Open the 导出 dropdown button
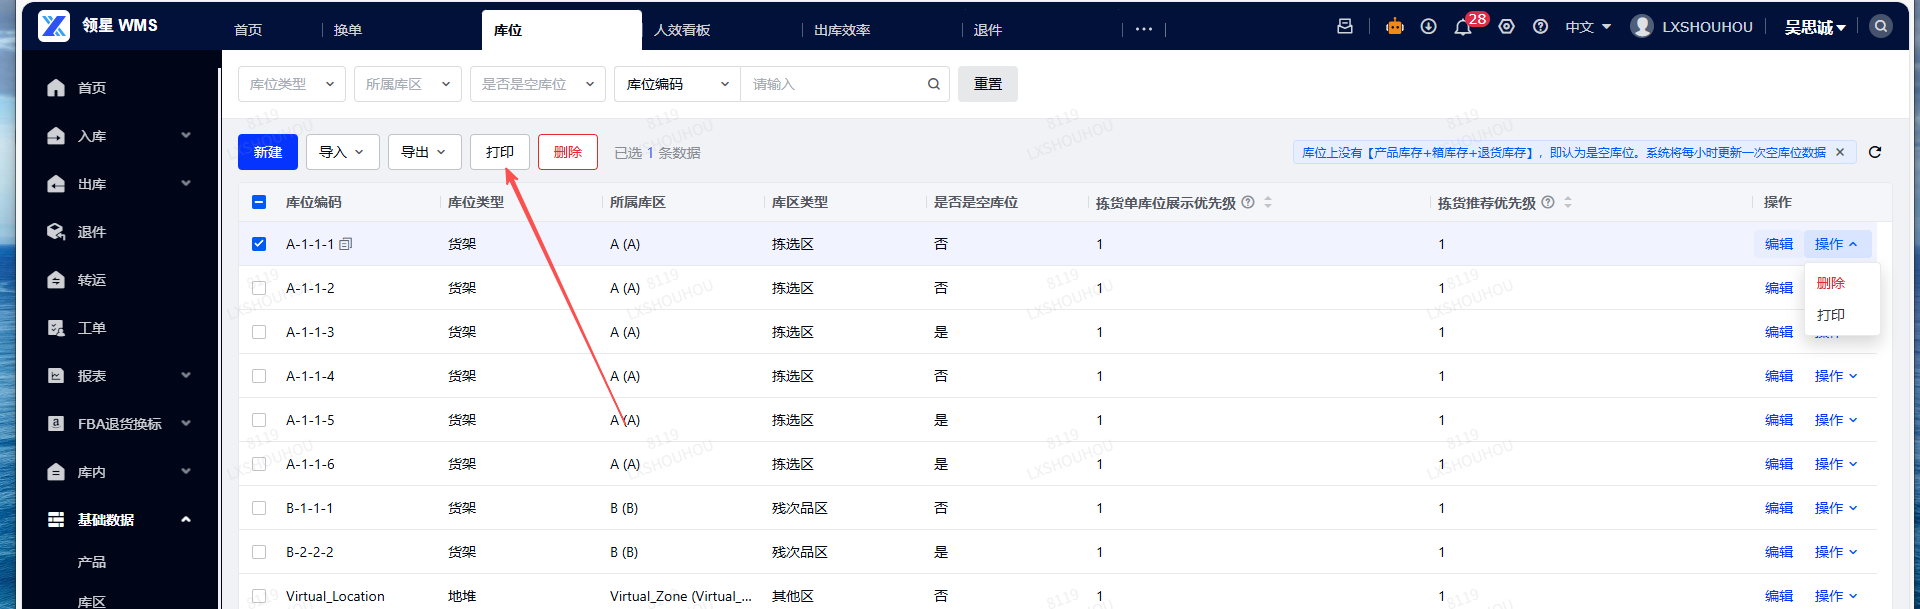Screen dimensions: 1920x609 424,152
